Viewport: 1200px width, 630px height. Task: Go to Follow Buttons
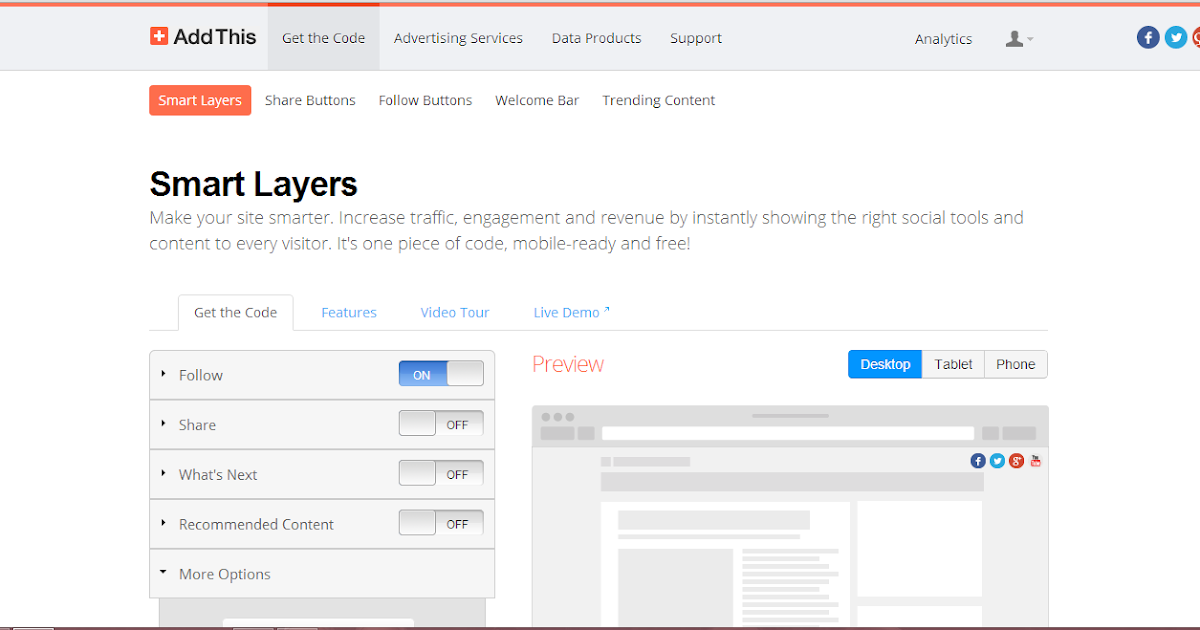click(x=425, y=100)
